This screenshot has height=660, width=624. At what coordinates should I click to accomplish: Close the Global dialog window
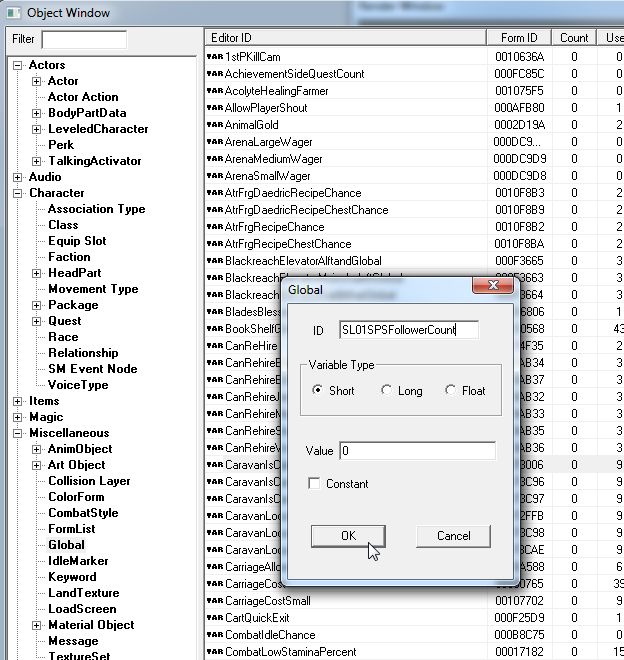pyautogui.click(x=493, y=285)
